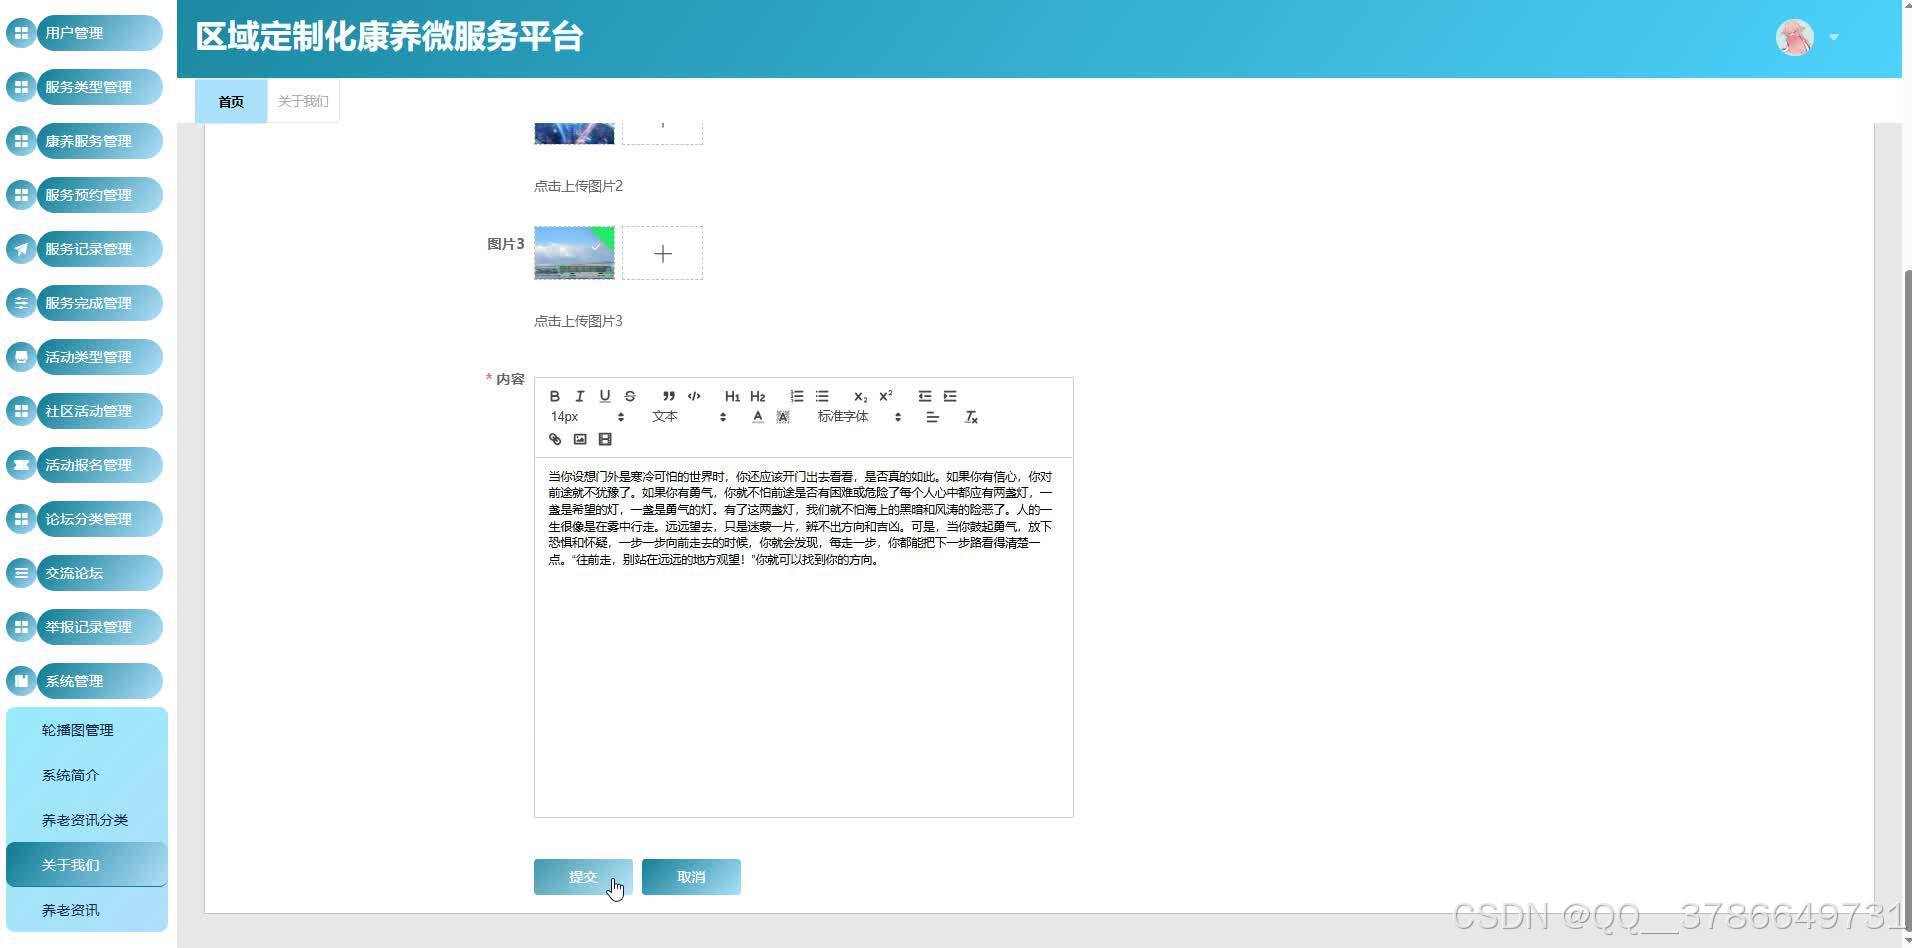Viewport: 1912px width, 948px height.
Task: Open 康养服务管理 sidebar menu
Action: pos(85,141)
